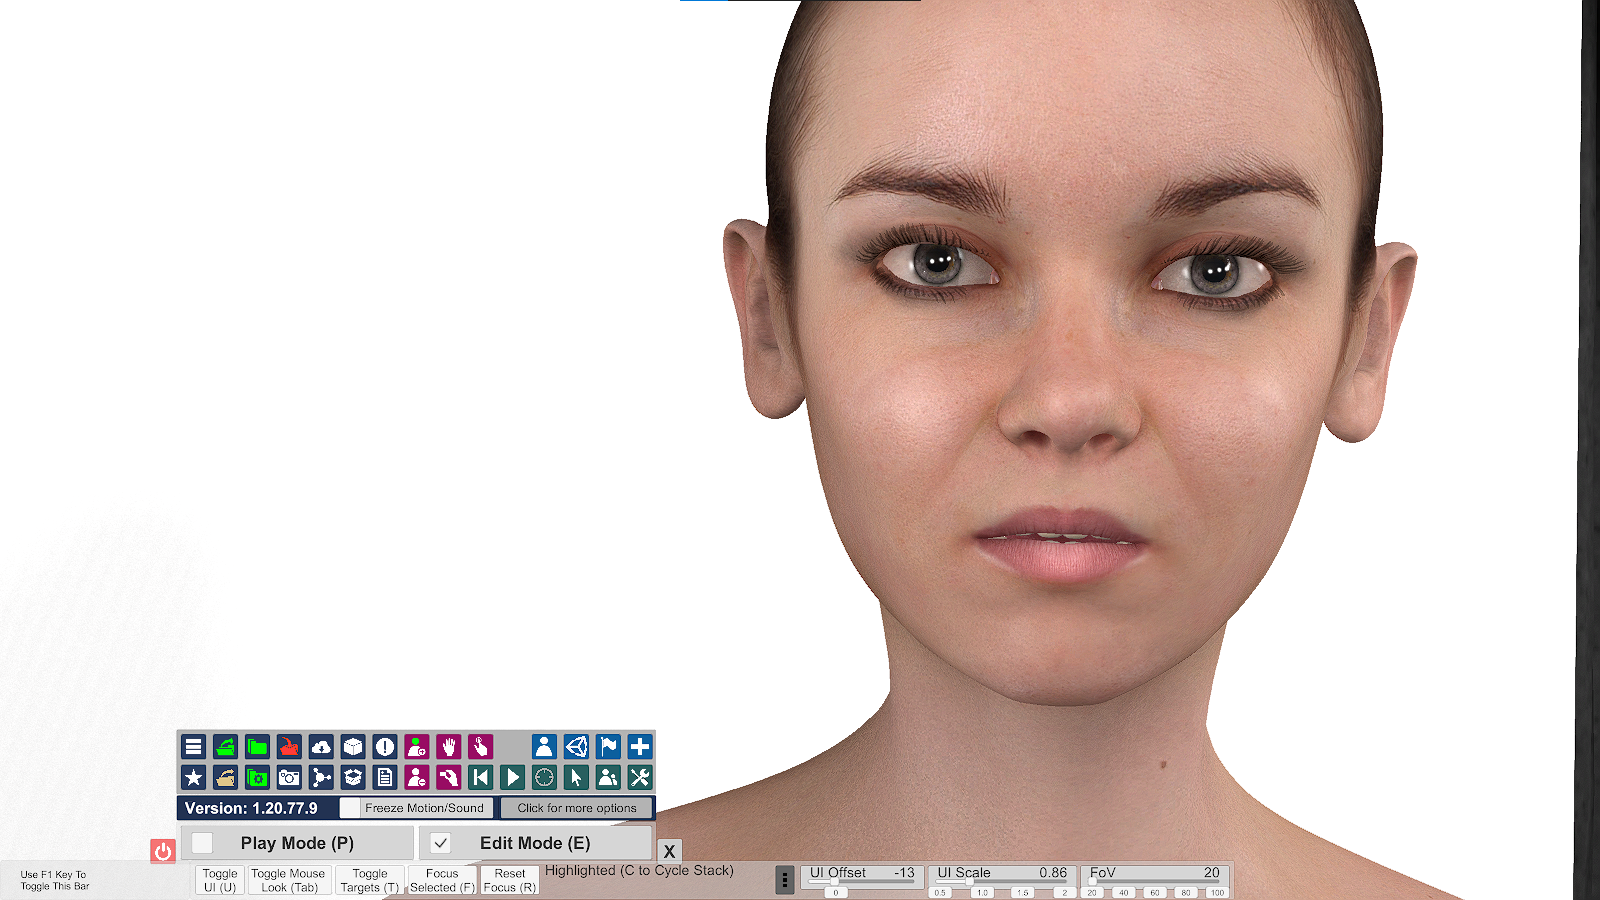Image resolution: width=1600 pixels, height=900 pixels.
Task: Set FoV preset to 40
Action: coord(1123,893)
